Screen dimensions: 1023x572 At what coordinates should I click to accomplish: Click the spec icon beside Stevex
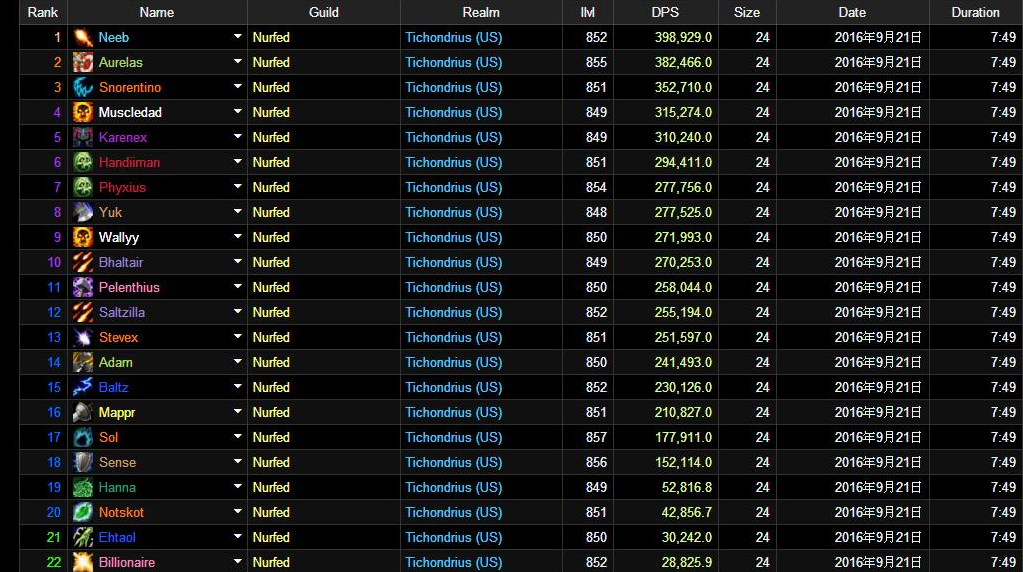coord(83,338)
